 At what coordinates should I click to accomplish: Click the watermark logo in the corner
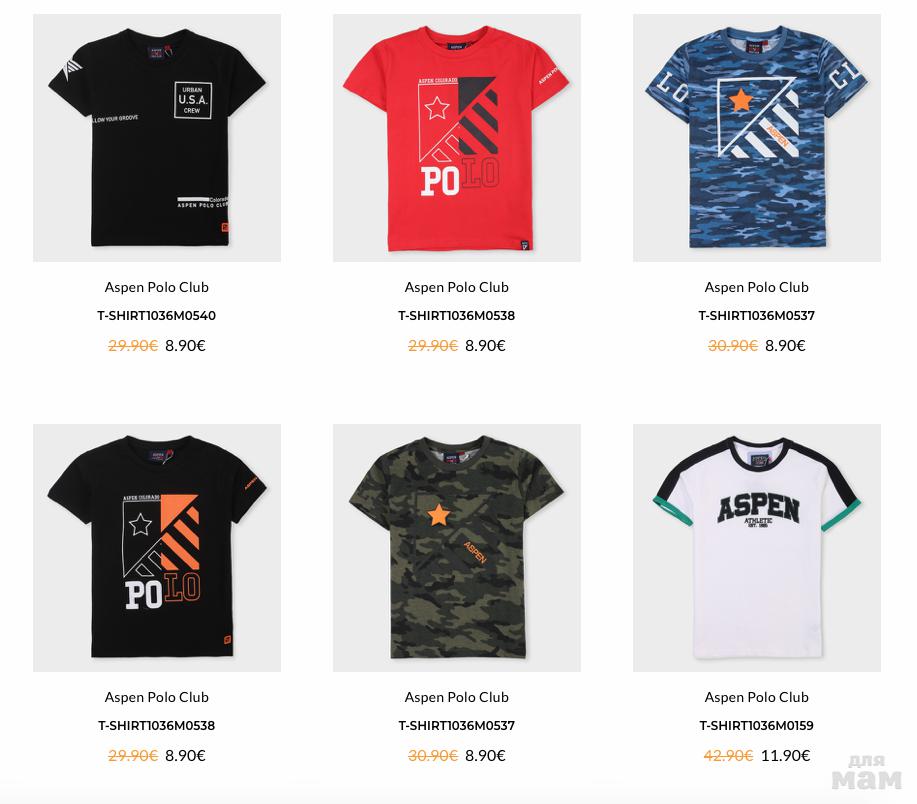pos(867,773)
